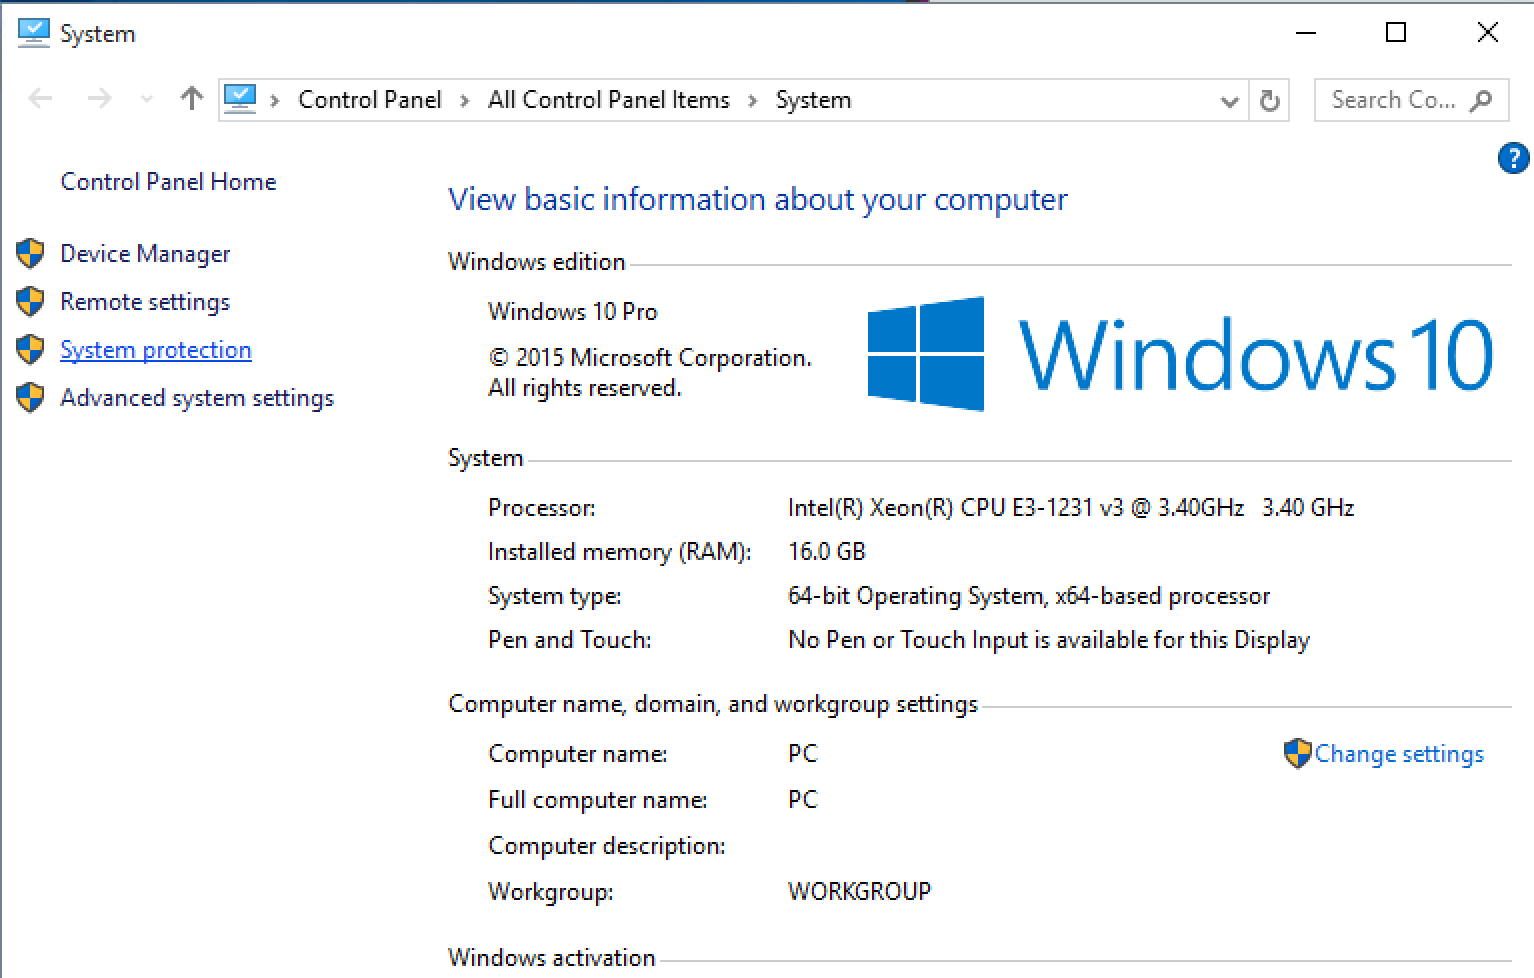The height and width of the screenshot is (978, 1534).
Task: Select All Control Panel Items breadcrumb
Action: click(x=608, y=100)
